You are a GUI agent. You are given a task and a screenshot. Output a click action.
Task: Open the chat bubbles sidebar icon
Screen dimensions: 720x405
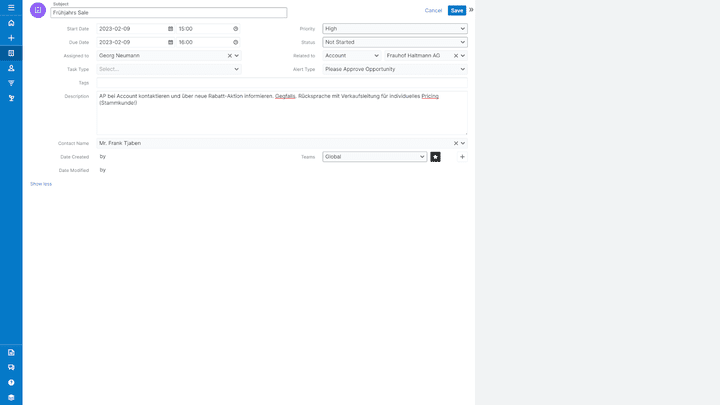tap(11, 367)
